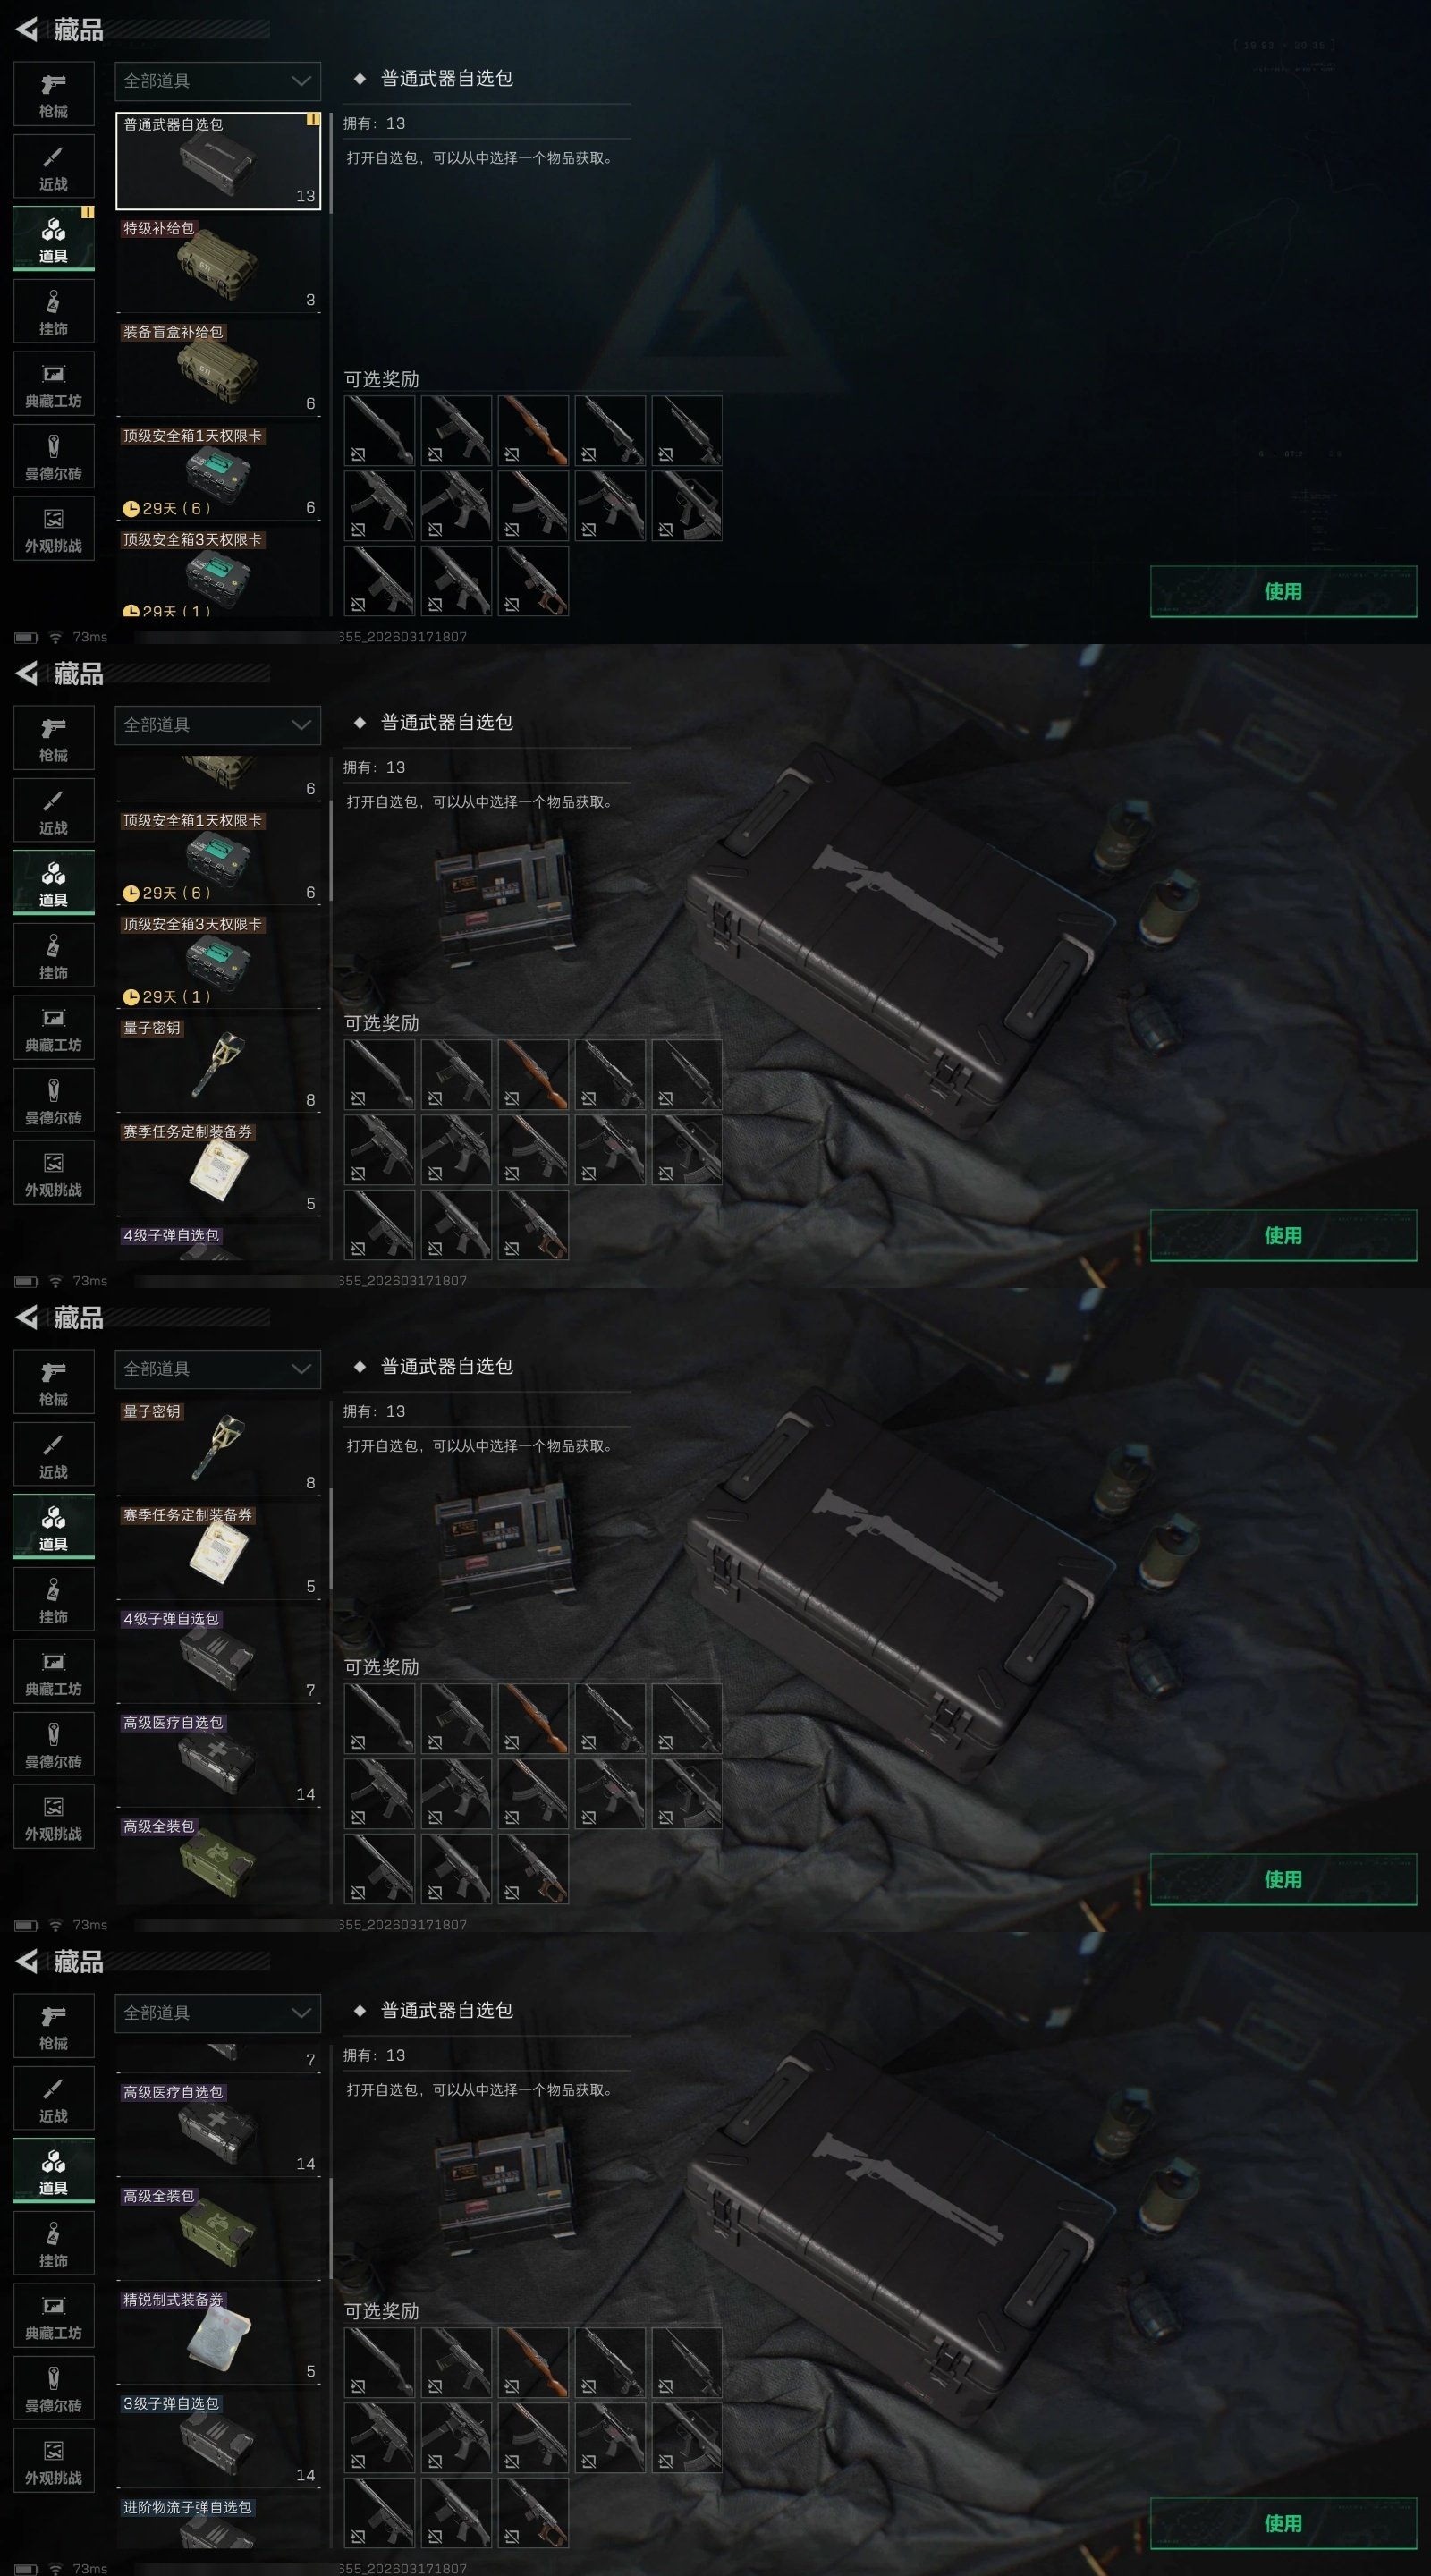Select the 特级补给包 supply crate item
The image size is (1431, 2576).
(218, 265)
